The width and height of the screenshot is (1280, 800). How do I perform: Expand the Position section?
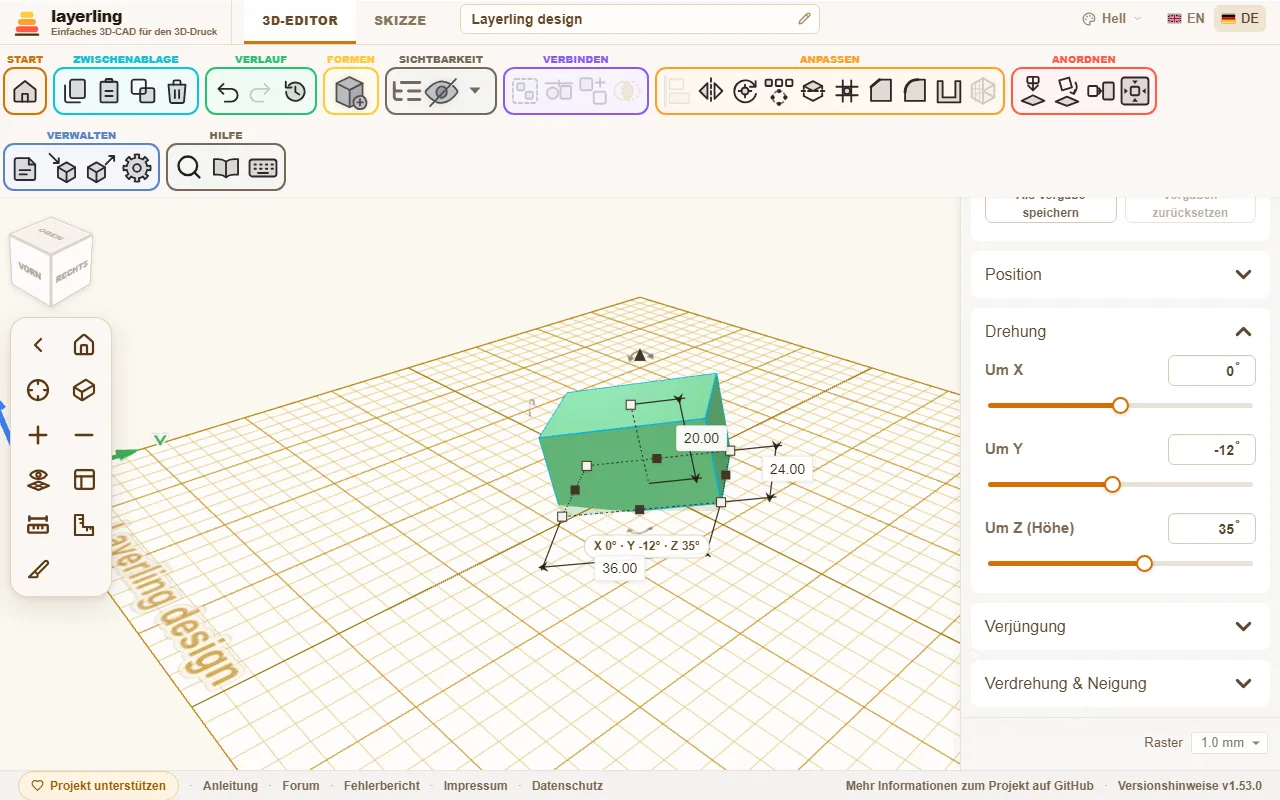pyautogui.click(x=1120, y=274)
